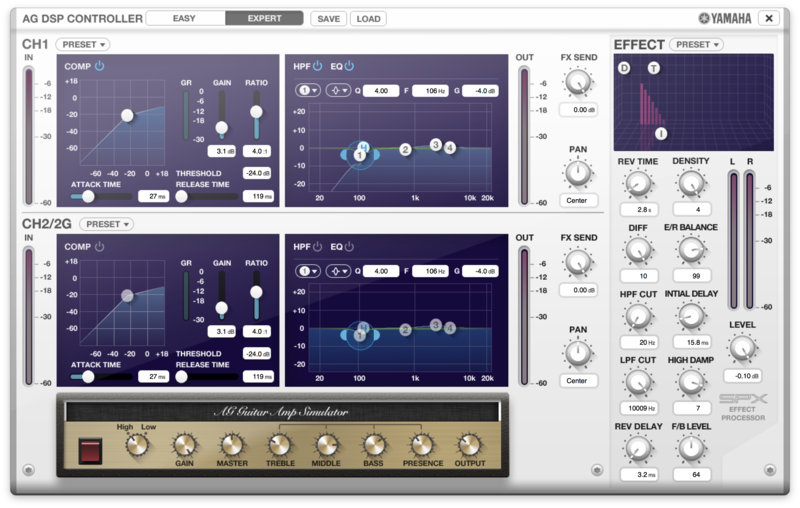This screenshot has height=508, width=800.
Task: Click the SAVE button
Action: point(327,18)
